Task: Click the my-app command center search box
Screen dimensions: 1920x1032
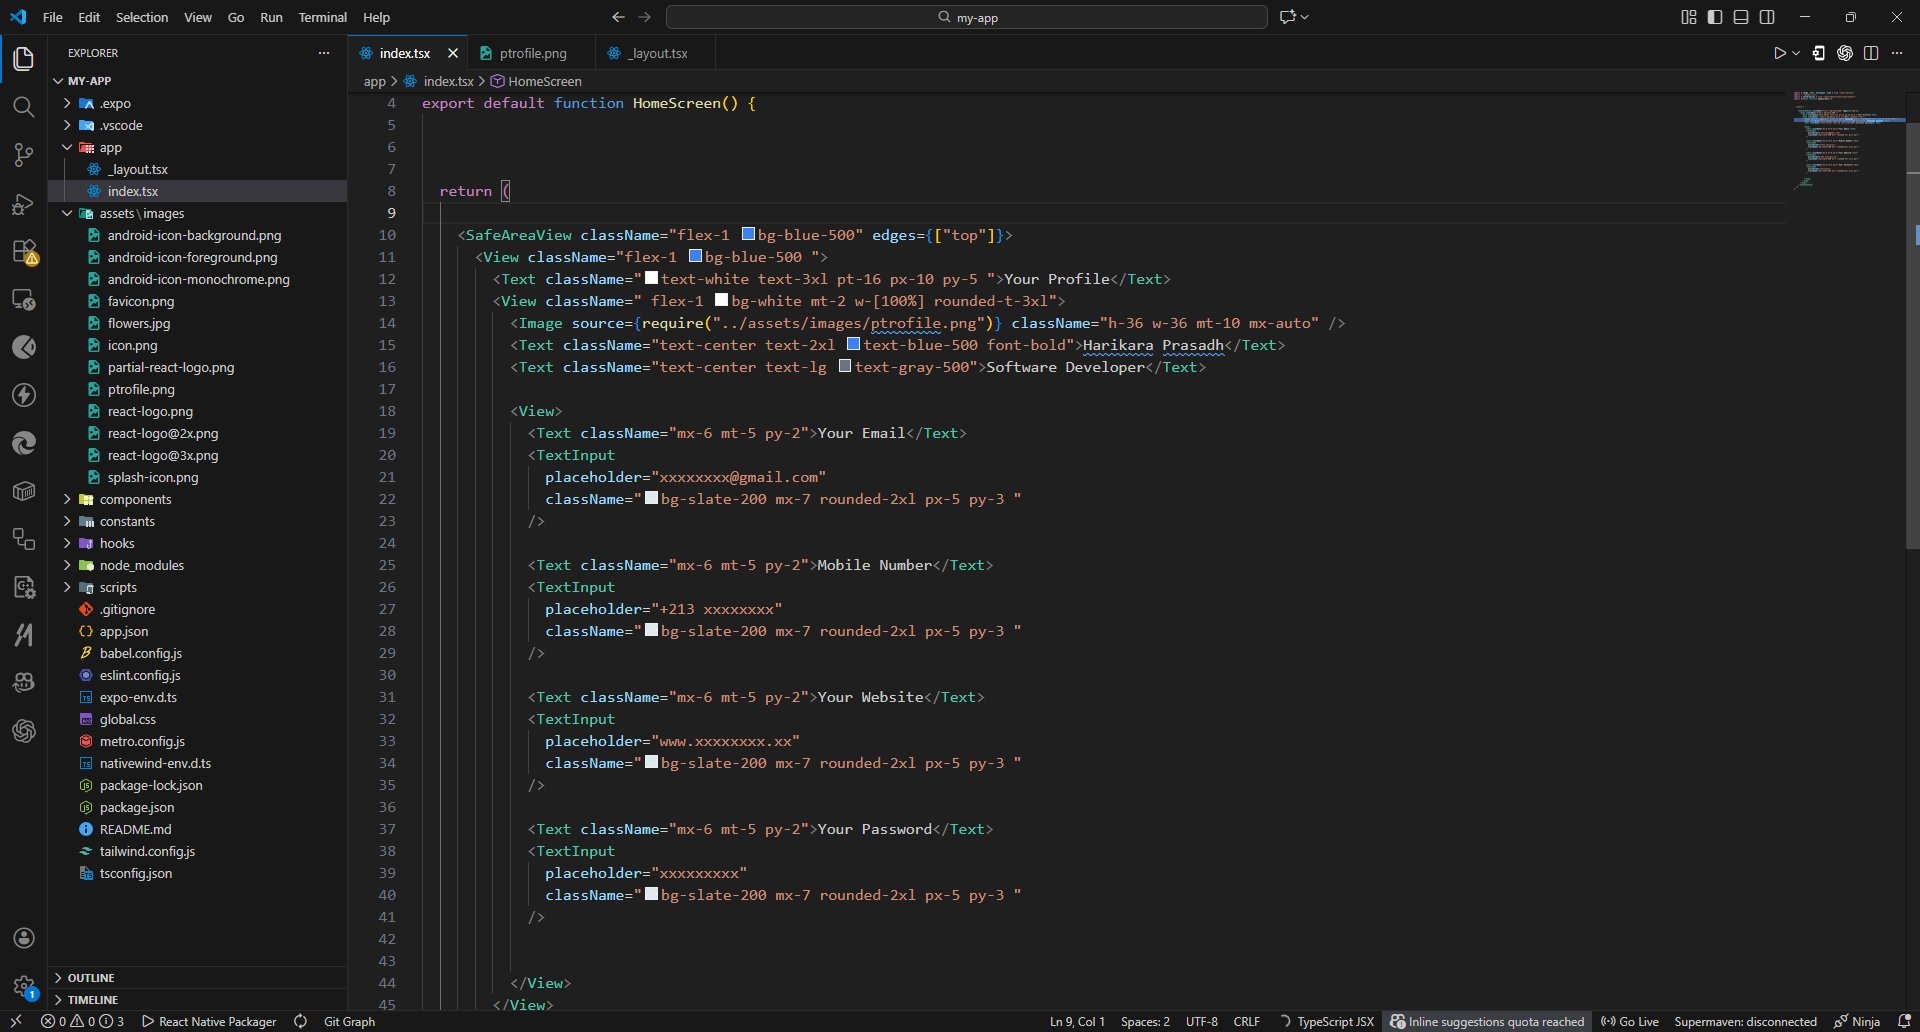Action: (966, 17)
